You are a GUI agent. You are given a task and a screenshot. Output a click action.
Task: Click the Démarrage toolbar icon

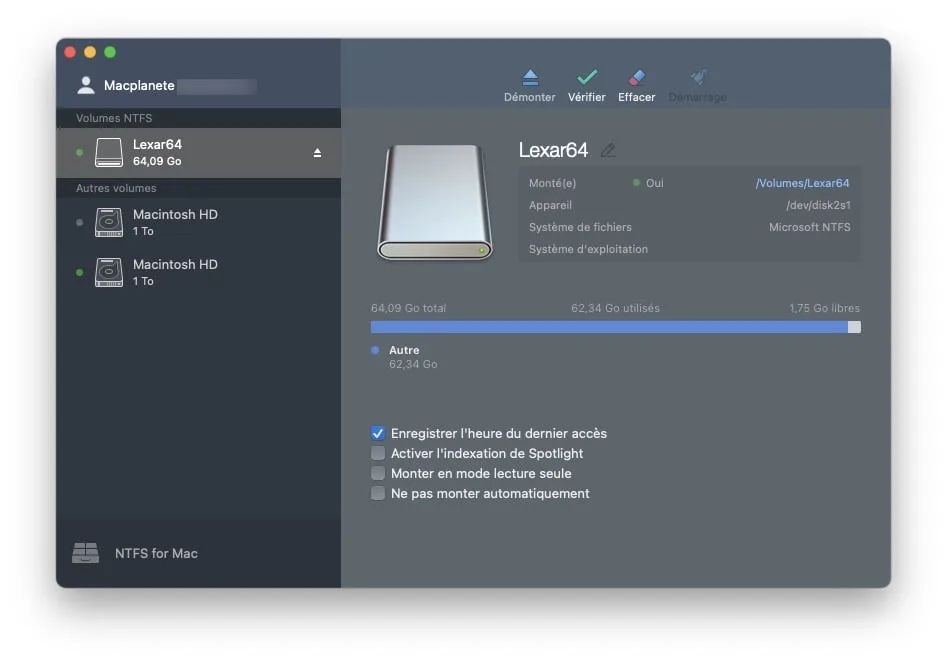697,85
